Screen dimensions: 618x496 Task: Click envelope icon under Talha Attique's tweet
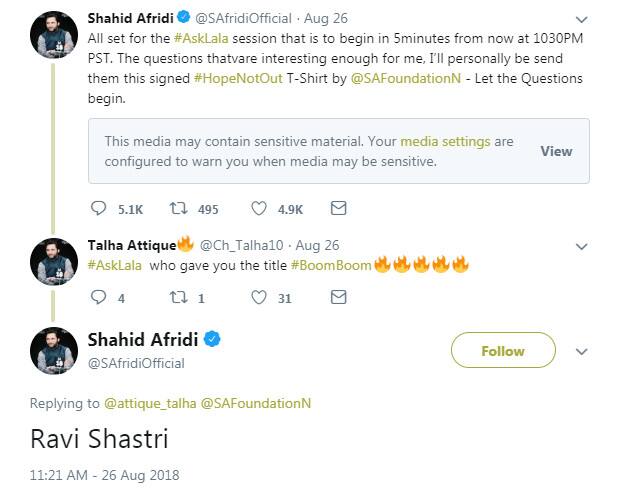(x=338, y=297)
